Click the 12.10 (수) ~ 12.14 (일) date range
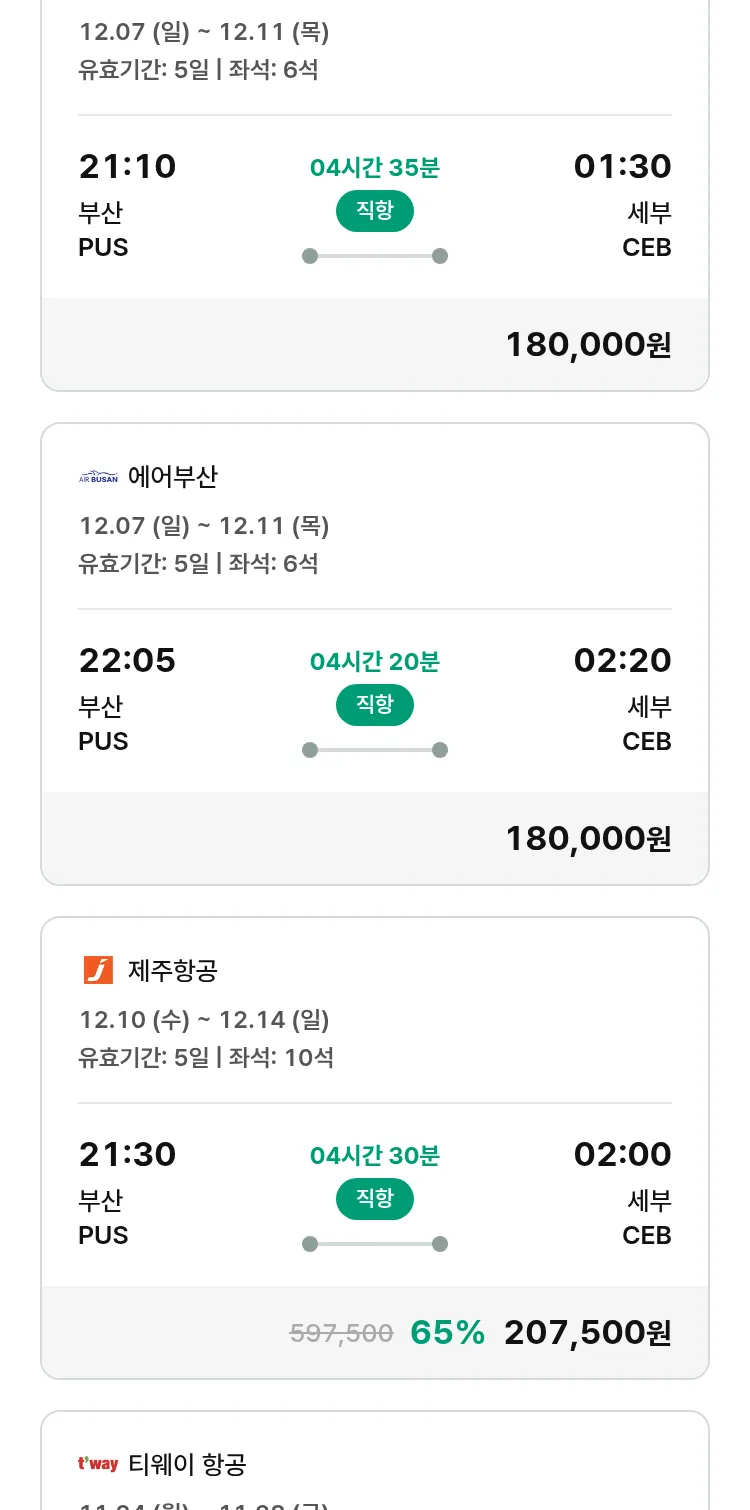 (204, 1020)
